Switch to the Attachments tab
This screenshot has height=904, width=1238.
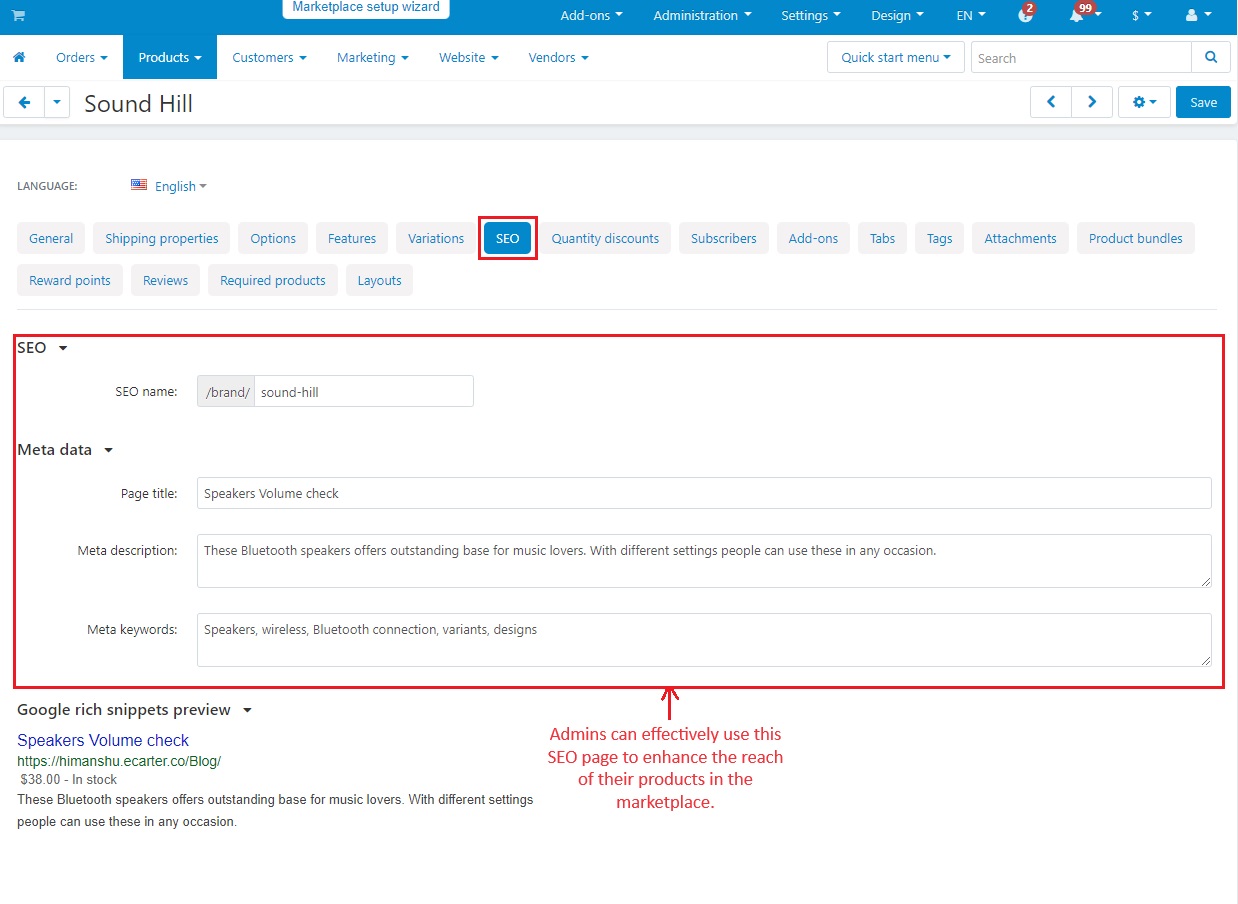(1020, 238)
